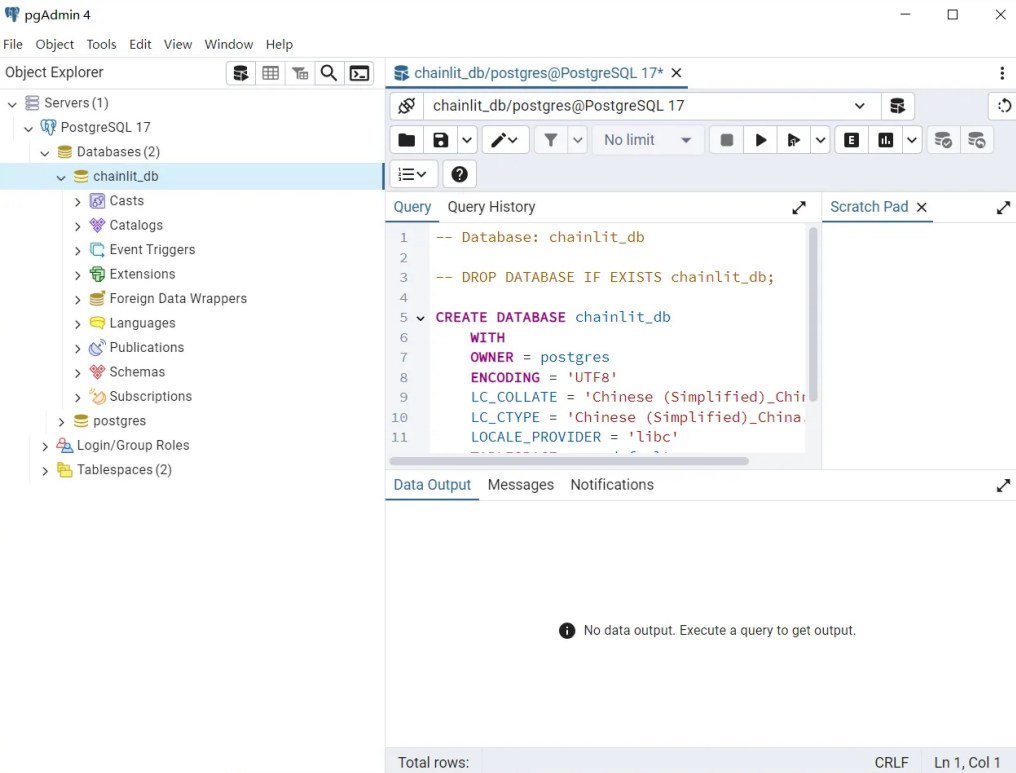
Task: Select Extensions in the tree
Action: point(143,274)
